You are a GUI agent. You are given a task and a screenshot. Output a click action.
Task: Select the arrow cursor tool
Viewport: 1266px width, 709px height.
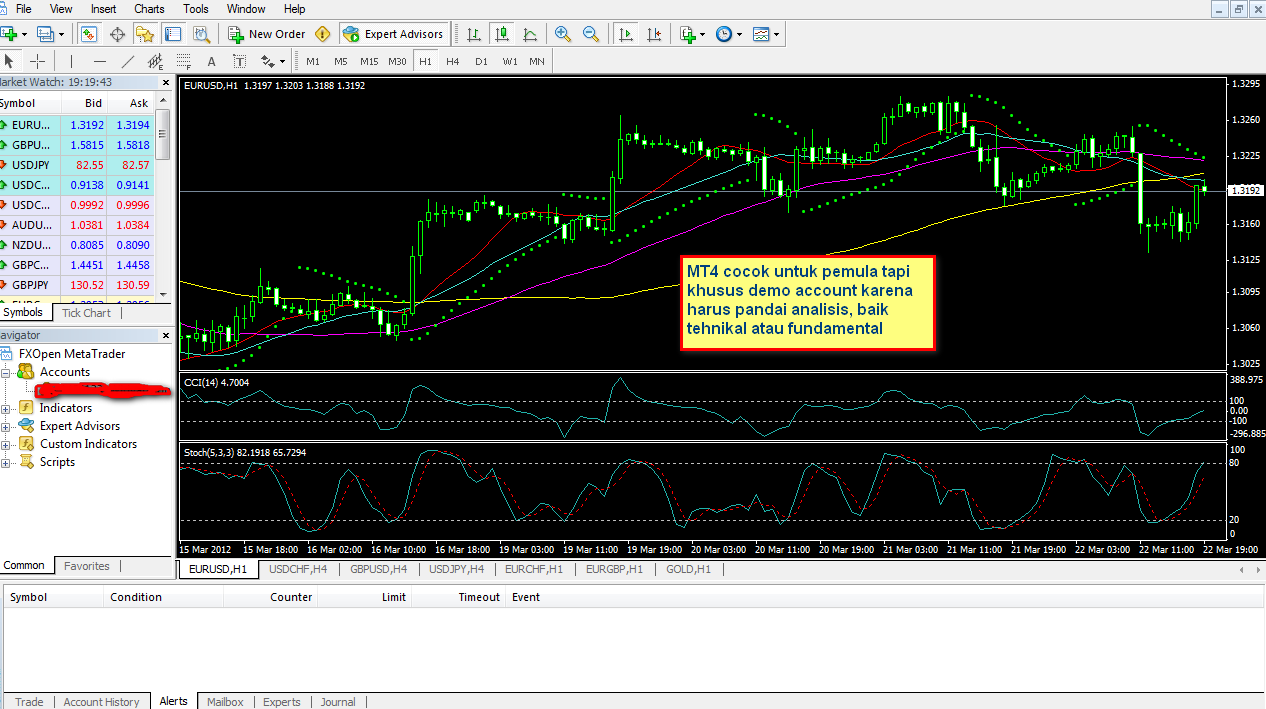9,61
